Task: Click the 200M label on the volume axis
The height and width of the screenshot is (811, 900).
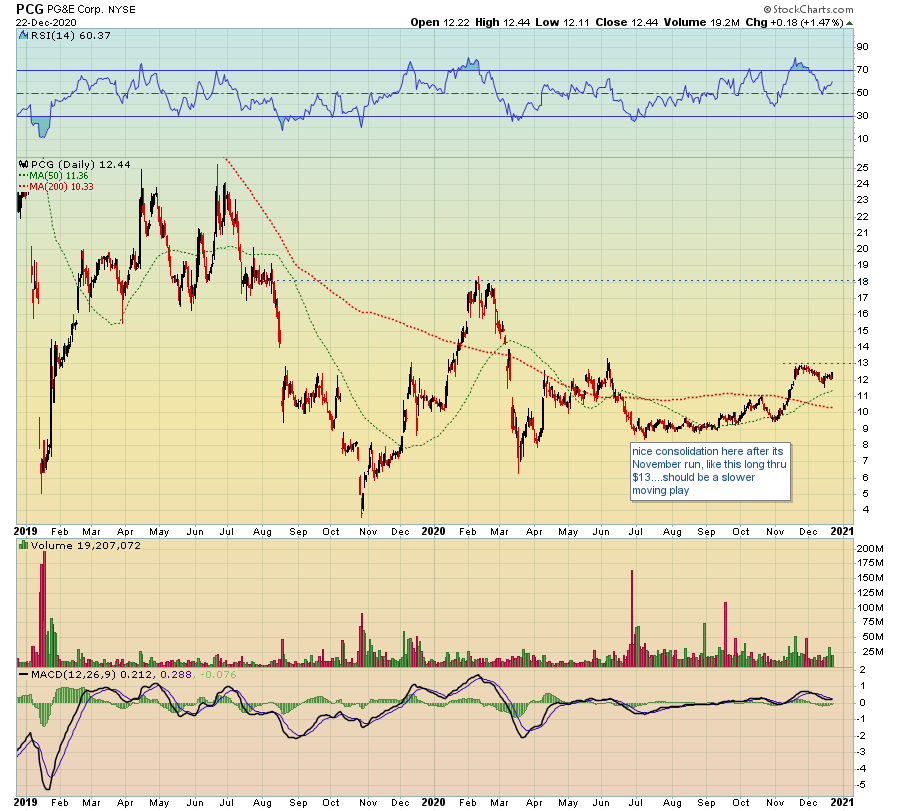Action: [870, 549]
